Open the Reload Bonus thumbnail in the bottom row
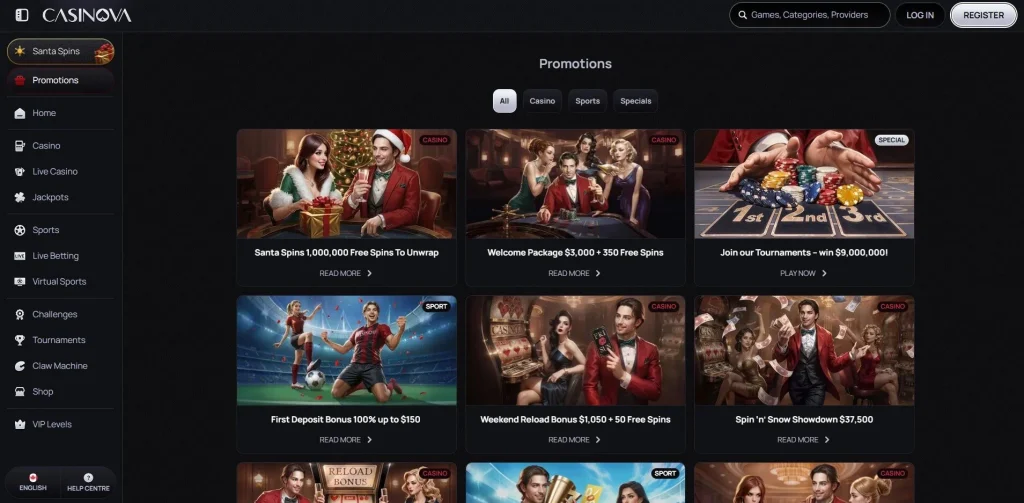The height and width of the screenshot is (503, 1024). click(x=347, y=483)
